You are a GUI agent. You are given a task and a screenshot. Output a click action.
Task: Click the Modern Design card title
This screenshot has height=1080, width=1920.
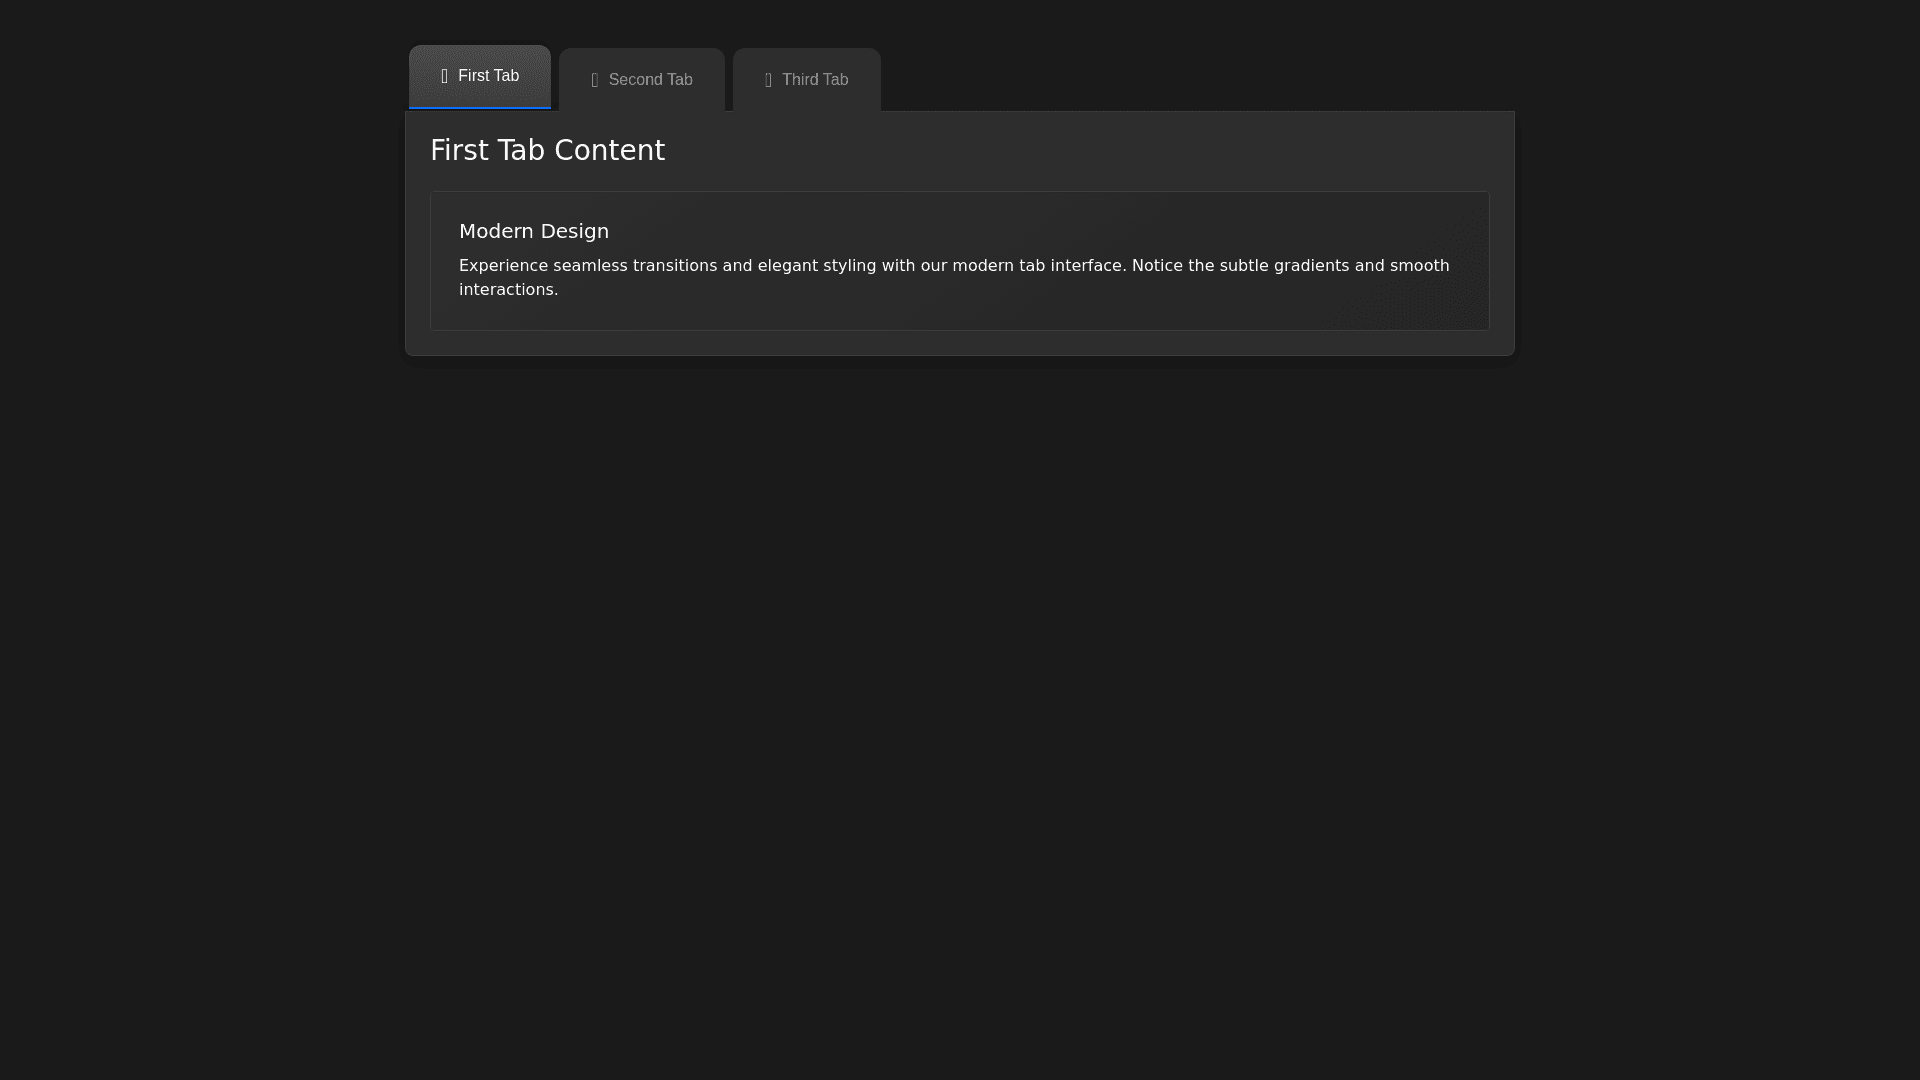[x=533, y=231]
